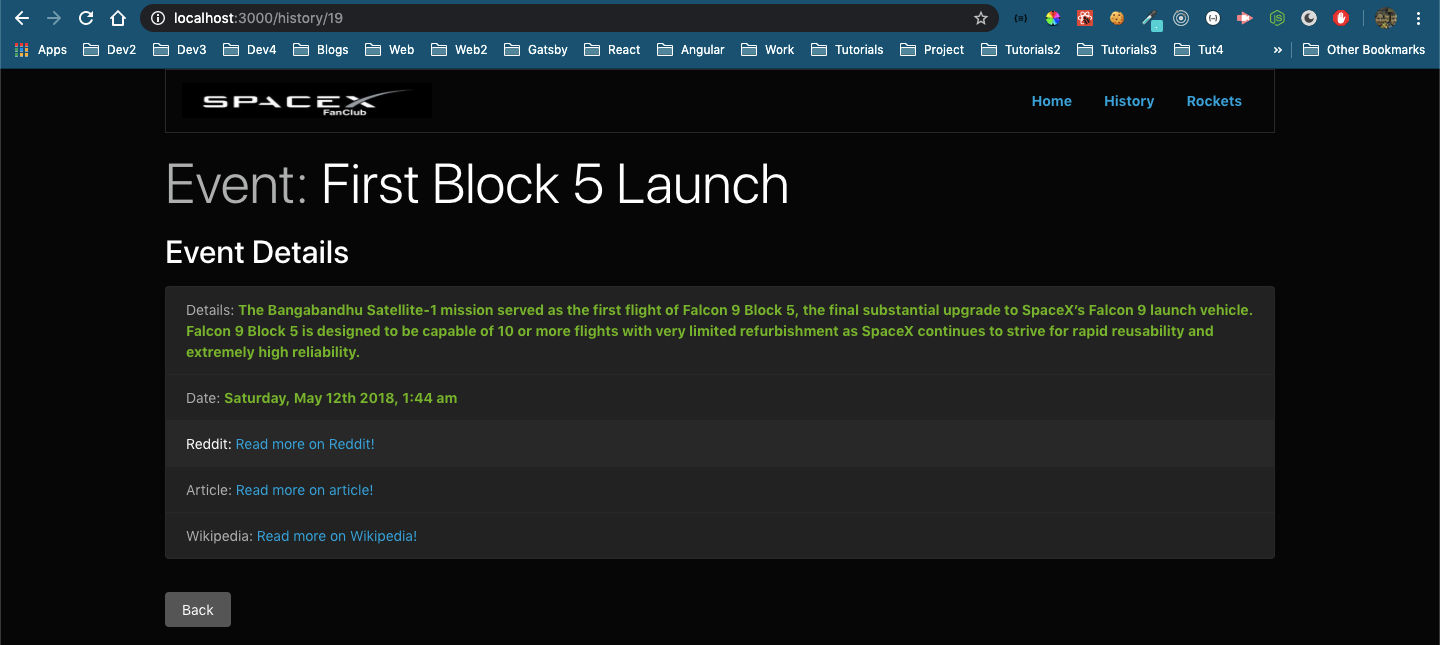The width and height of the screenshot is (1440, 645).
Task: Go to the Rockets nav item
Action: click(x=1214, y=101)
